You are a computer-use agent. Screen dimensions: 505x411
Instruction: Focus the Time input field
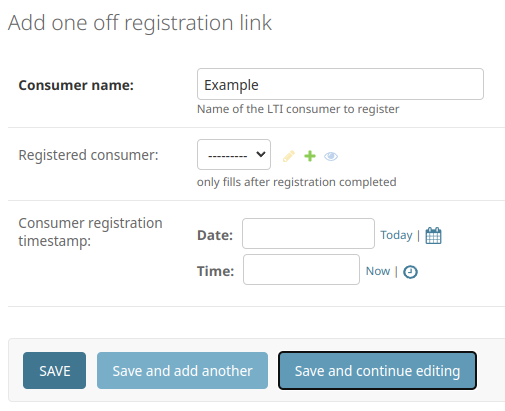[301, 269]
